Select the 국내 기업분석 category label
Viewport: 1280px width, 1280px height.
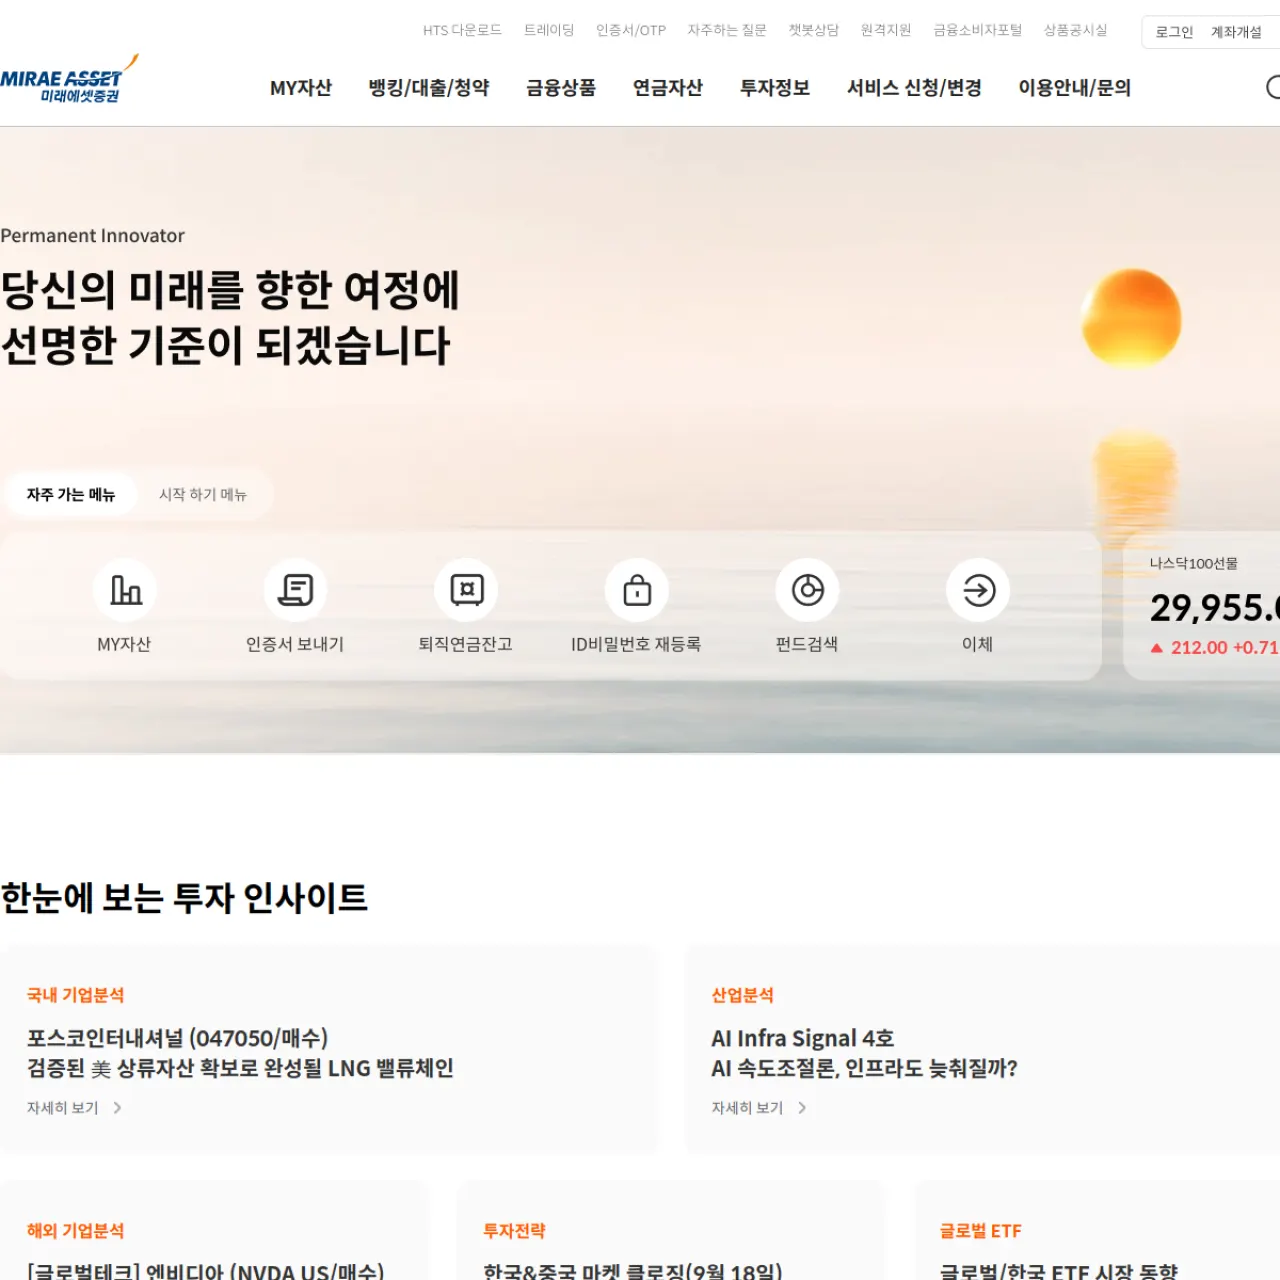76,995
